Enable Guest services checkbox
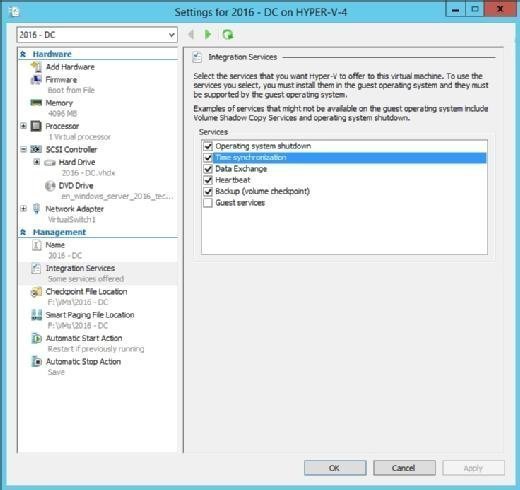 pyautogui.click(x=208, y=203)
